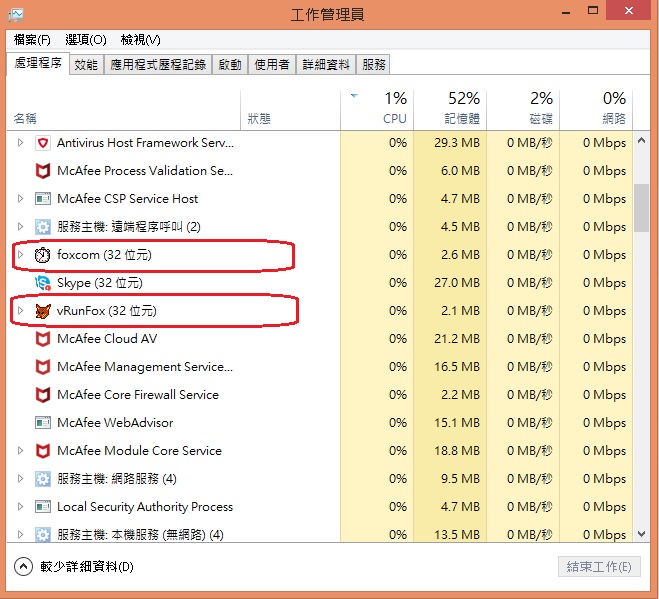
Task: Expand McAfee Module Core Service row
Action: (x=20, y=451)
